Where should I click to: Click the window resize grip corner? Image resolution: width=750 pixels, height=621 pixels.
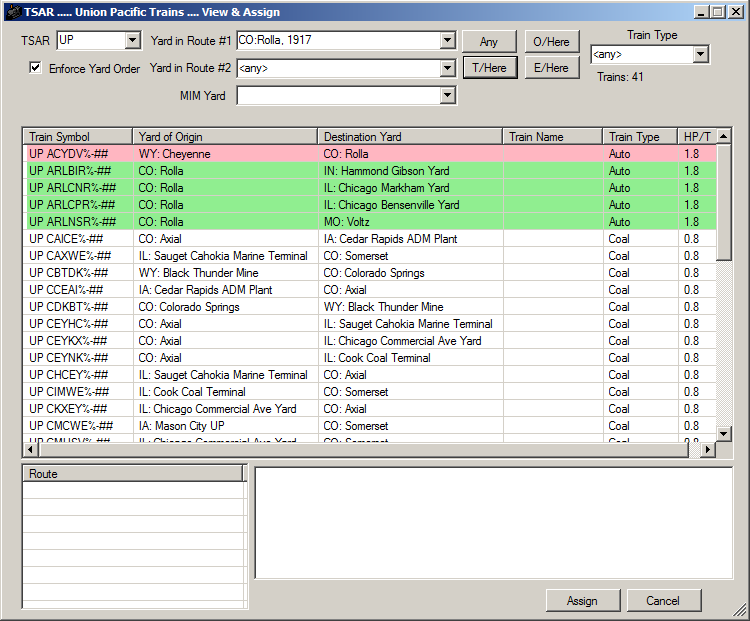click(740, 610)
